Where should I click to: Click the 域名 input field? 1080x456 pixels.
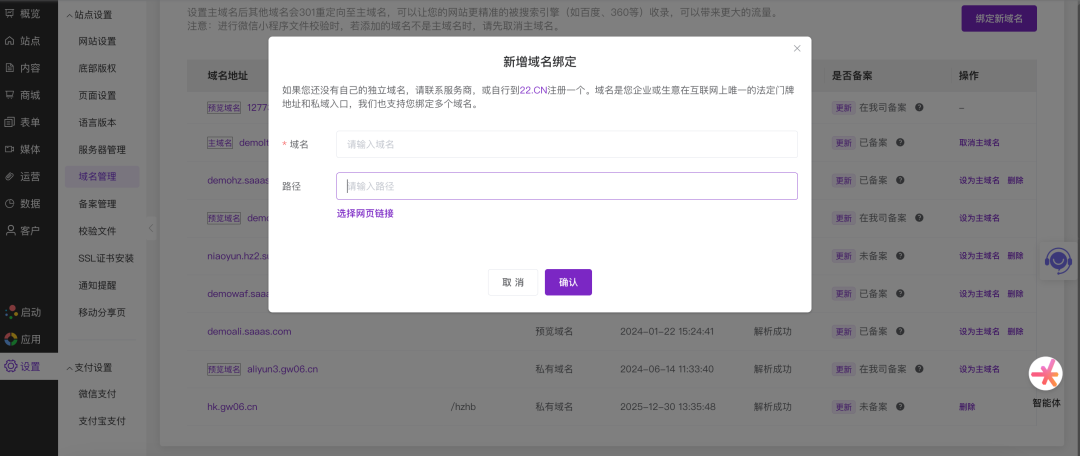tap(566, 144)
